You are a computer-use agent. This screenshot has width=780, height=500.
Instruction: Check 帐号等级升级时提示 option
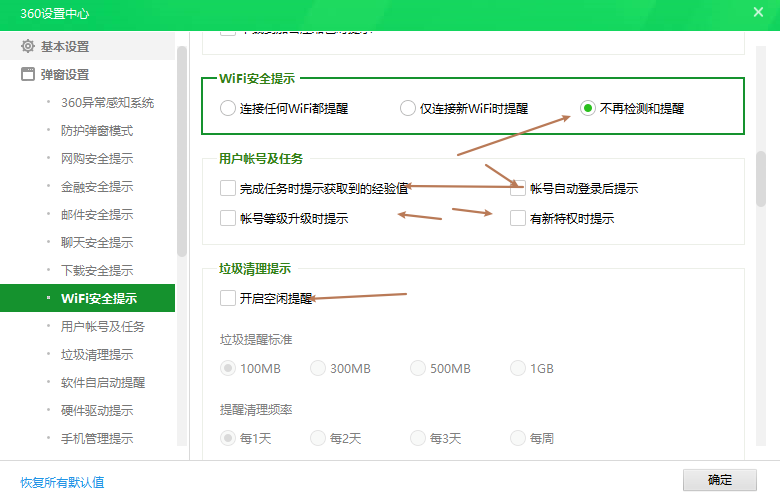[x=228, y=218]
